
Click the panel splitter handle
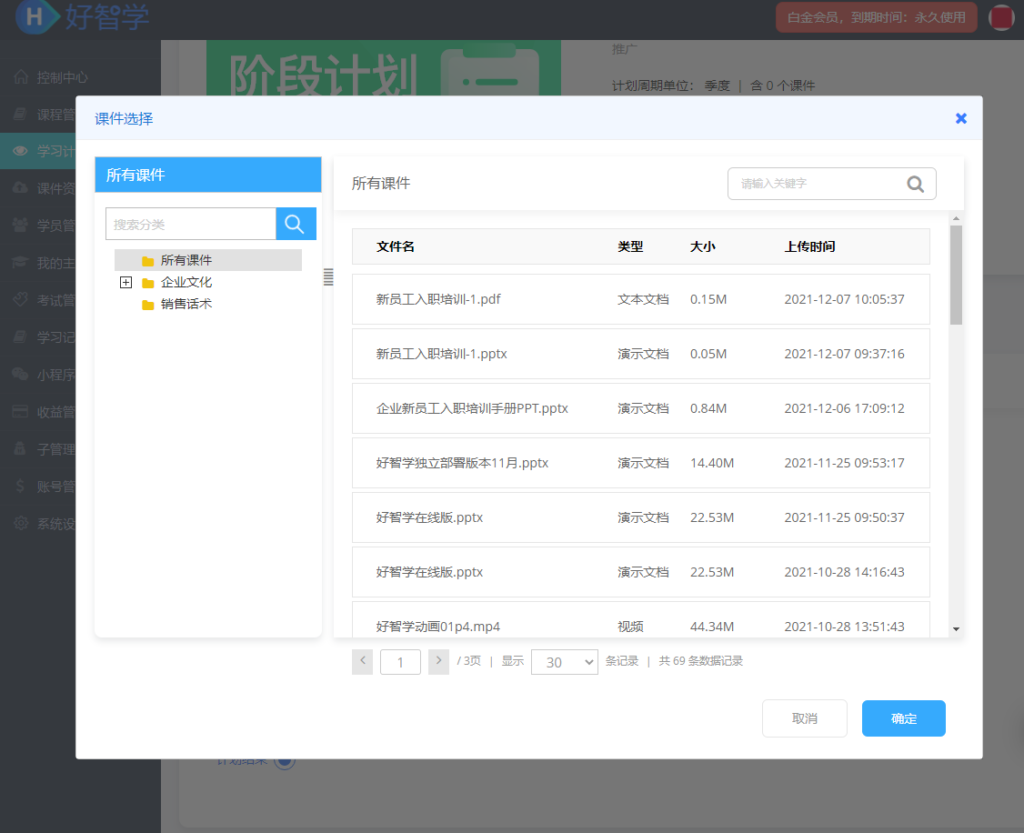328,277
